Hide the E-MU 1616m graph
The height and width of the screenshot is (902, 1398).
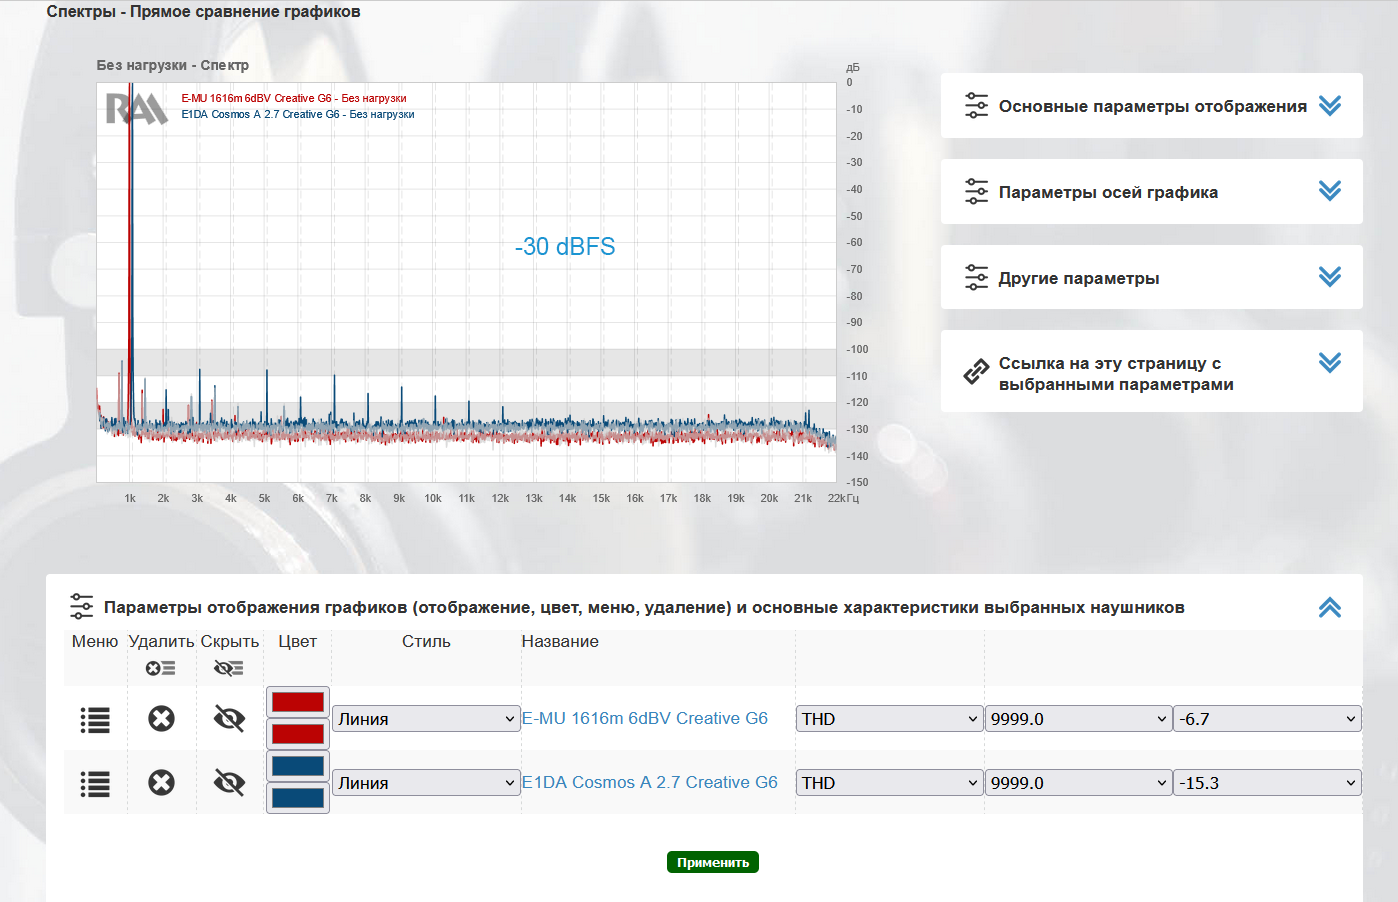pyautogui.click(x=229, y=718)
